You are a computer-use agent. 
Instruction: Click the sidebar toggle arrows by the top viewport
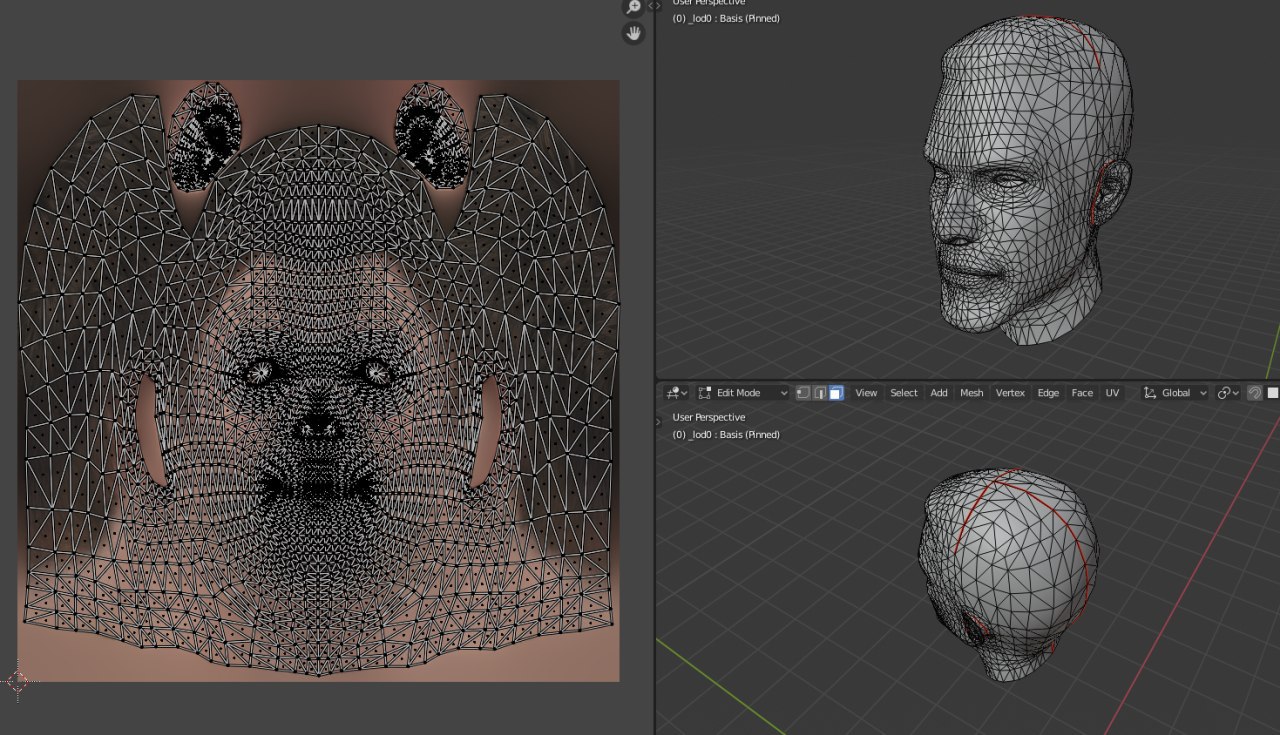[x=654, y=6]
